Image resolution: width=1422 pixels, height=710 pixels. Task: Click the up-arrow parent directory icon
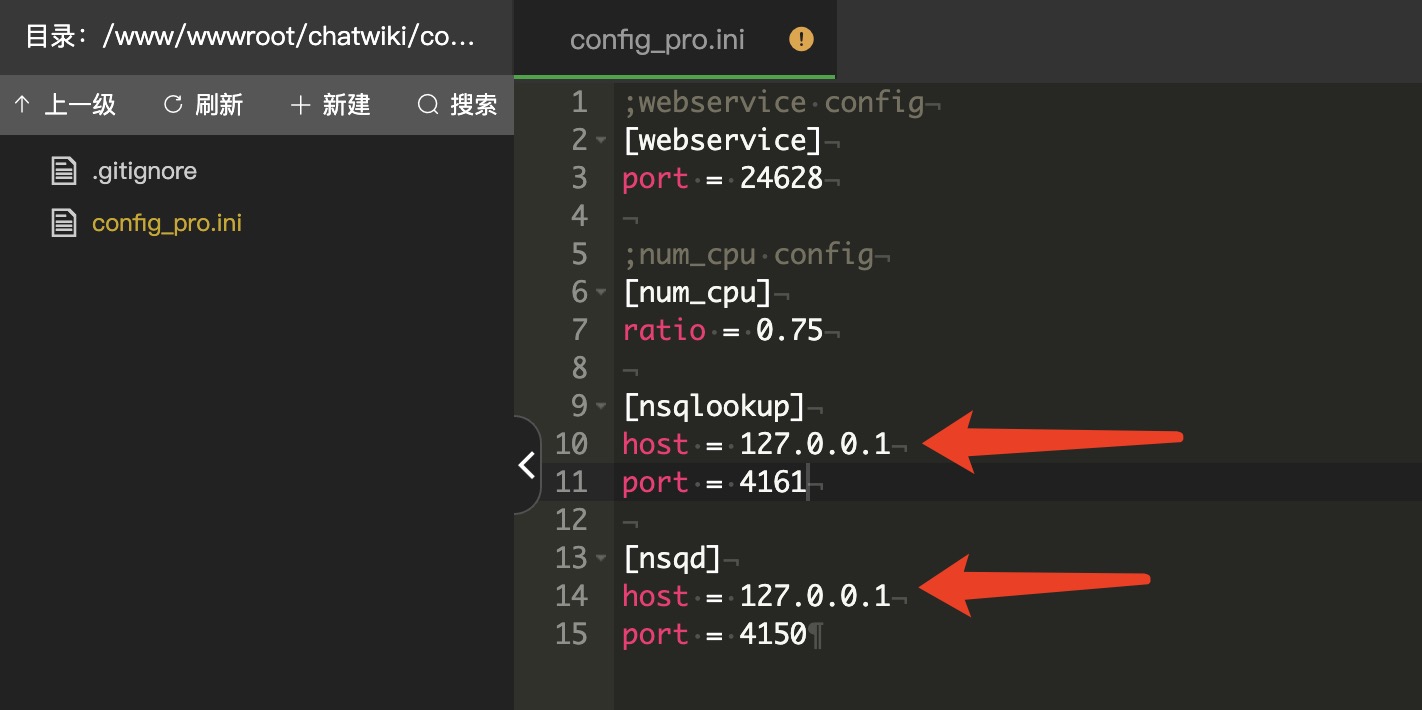22,104
